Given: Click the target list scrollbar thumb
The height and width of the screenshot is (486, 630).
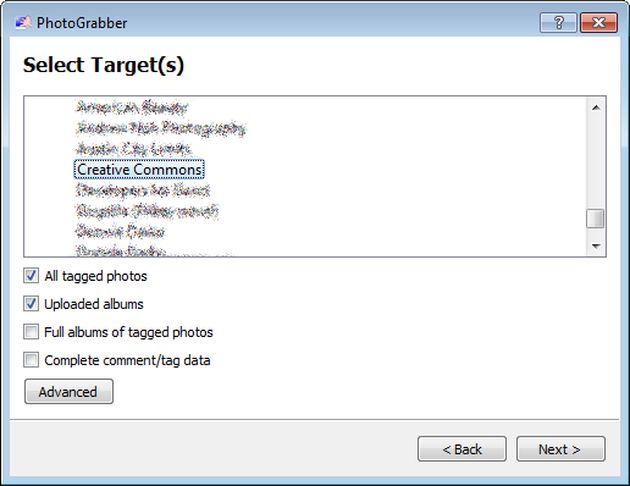Looking at the screenshot, I should tap(595, 218).
